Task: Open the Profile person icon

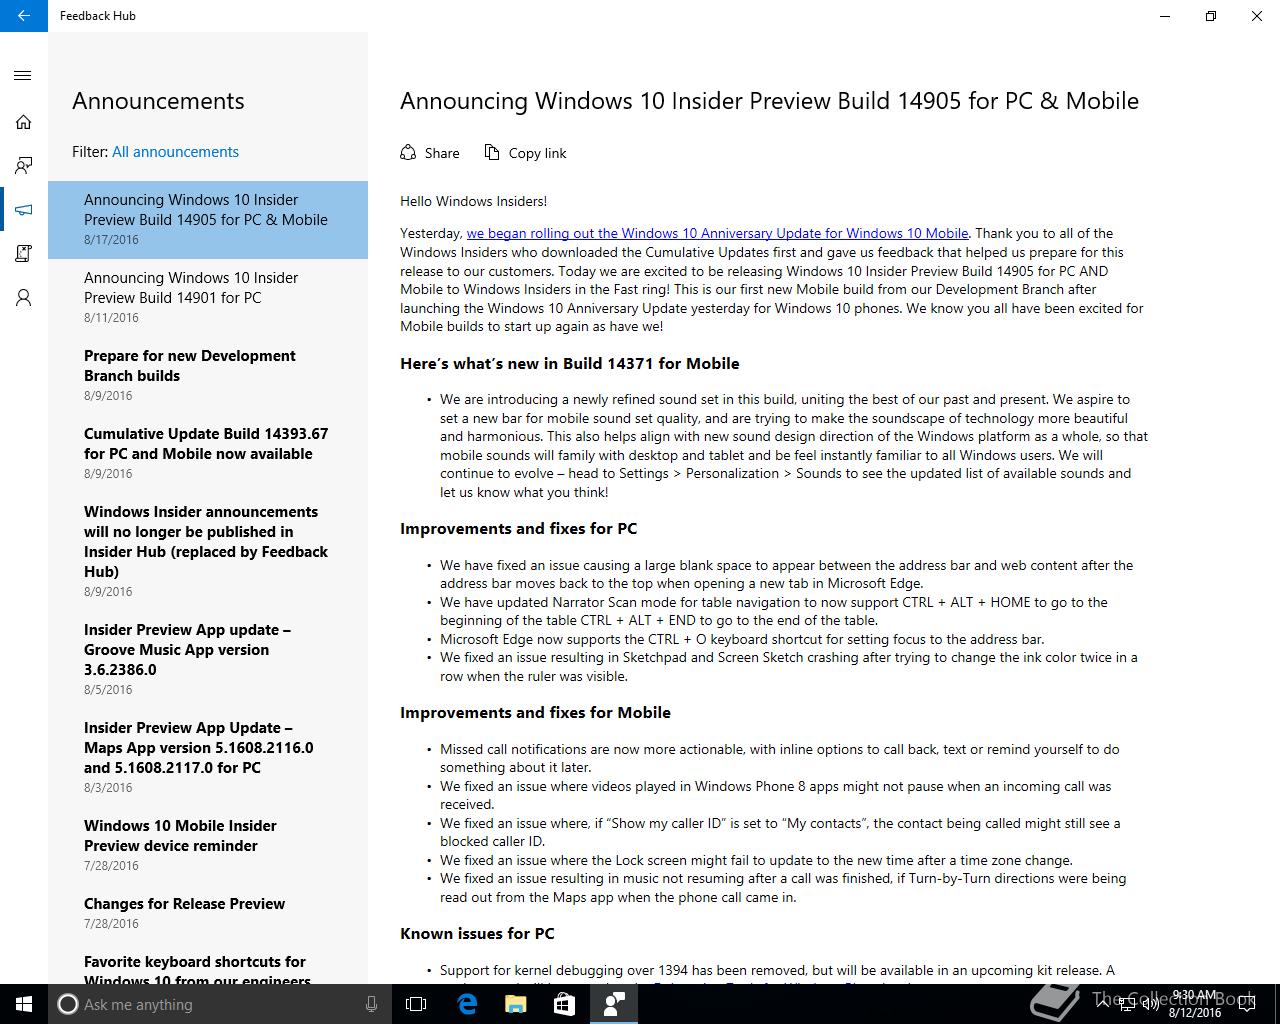Action: (x=24, y=298)
